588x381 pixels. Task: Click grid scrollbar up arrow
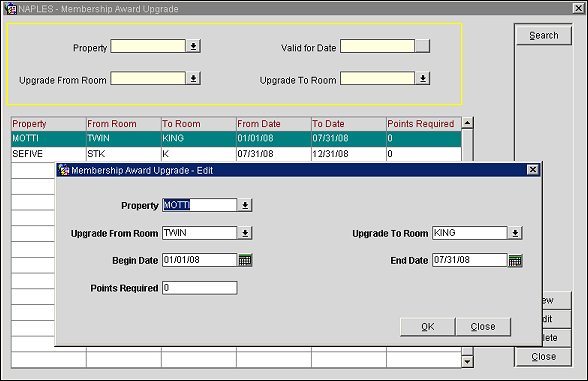pos(467,122)
